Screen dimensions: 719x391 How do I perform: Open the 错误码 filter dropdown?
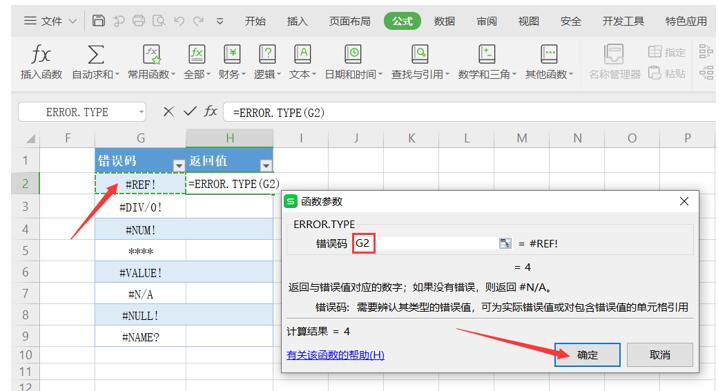pos(179,165)
